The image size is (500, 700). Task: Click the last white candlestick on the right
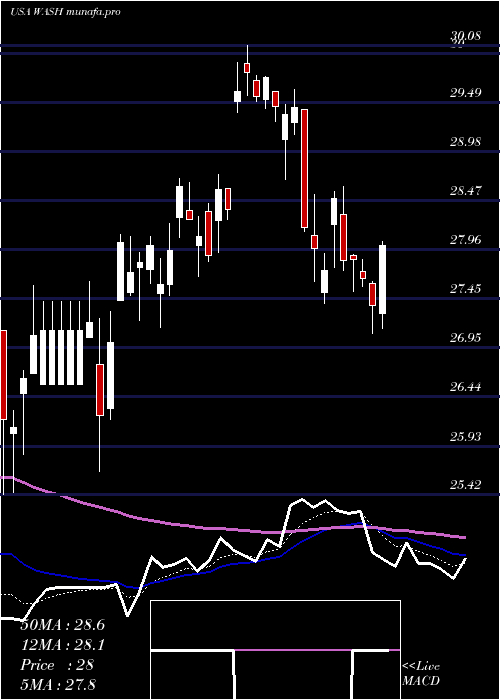coord(383,279)
